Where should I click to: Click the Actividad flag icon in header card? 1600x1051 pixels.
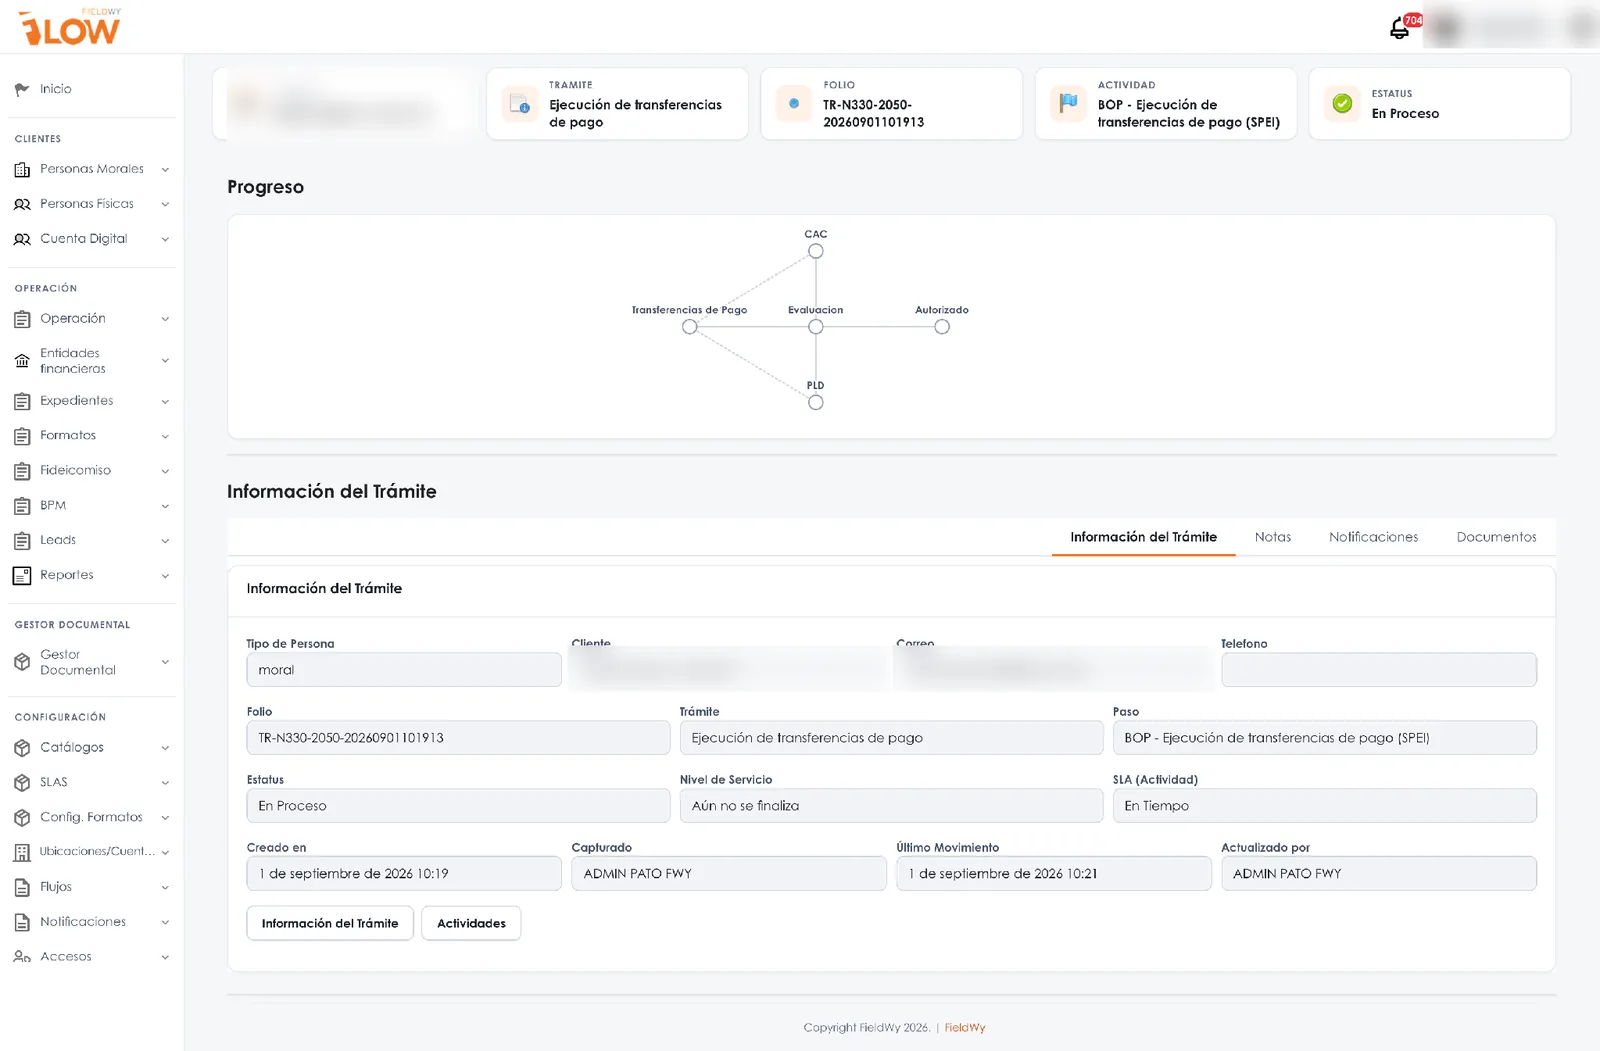coord(1068,103)
